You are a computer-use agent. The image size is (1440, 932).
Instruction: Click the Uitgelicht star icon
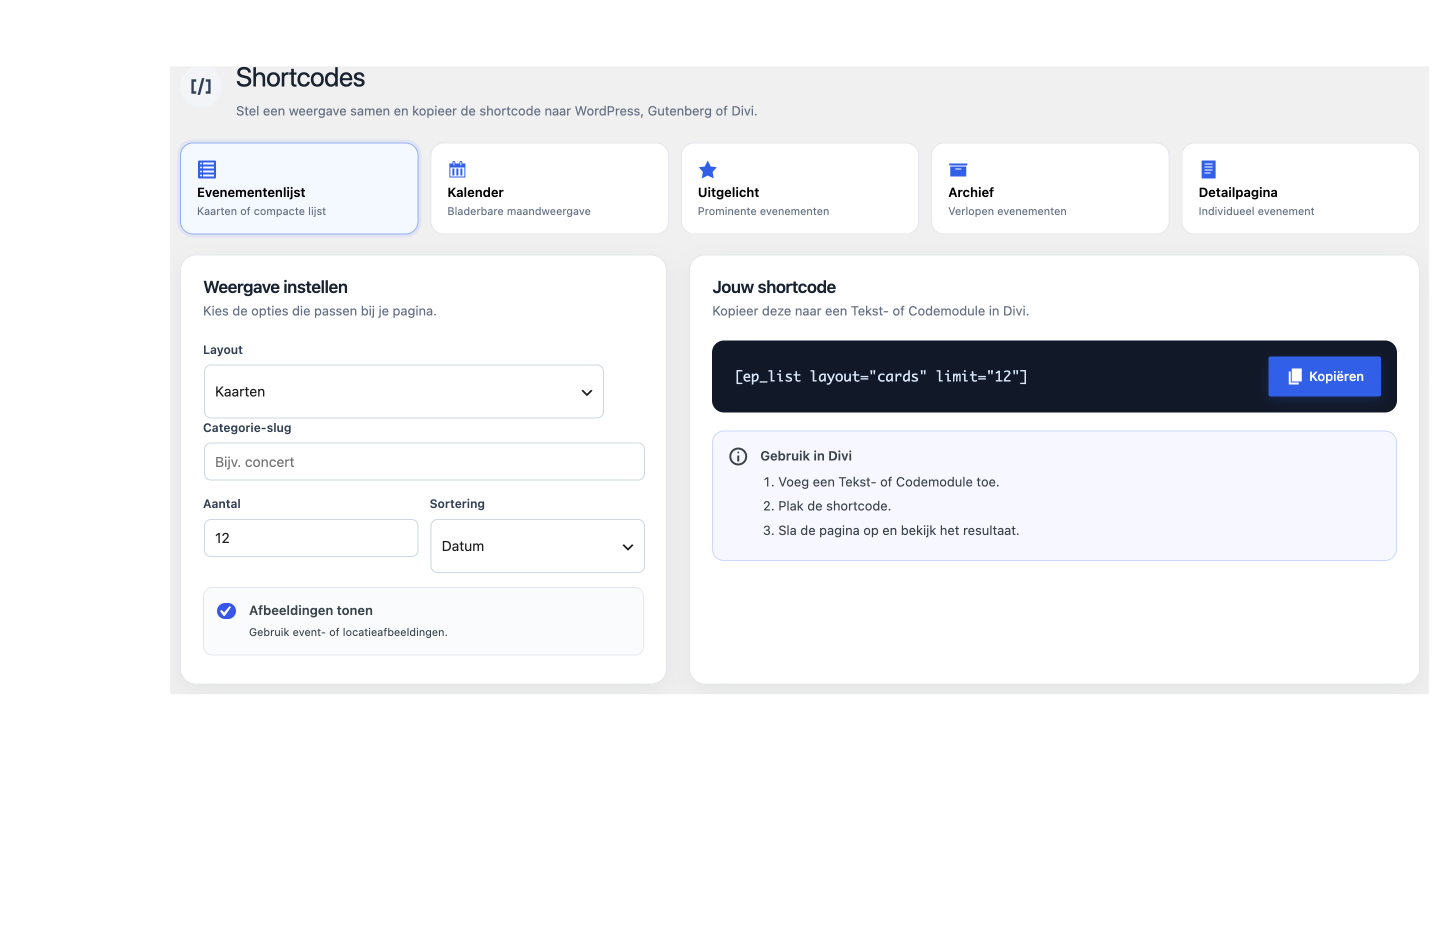click(707, 169)
